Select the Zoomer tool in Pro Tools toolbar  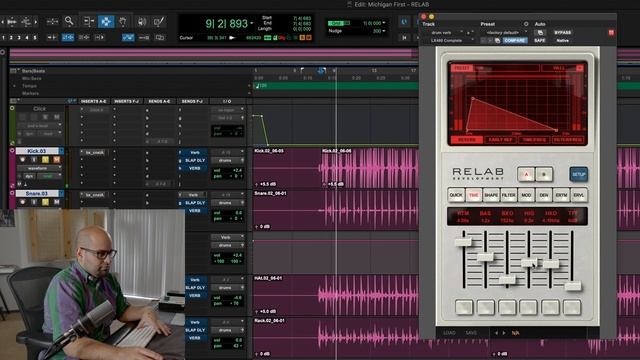point(69,20)
